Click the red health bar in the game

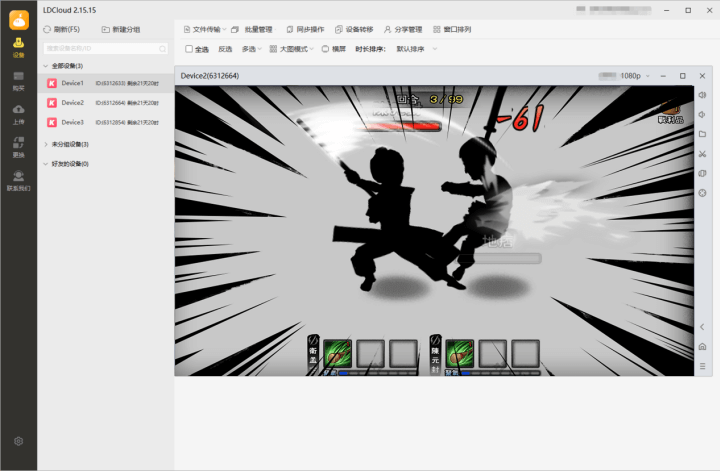[403, 126]
